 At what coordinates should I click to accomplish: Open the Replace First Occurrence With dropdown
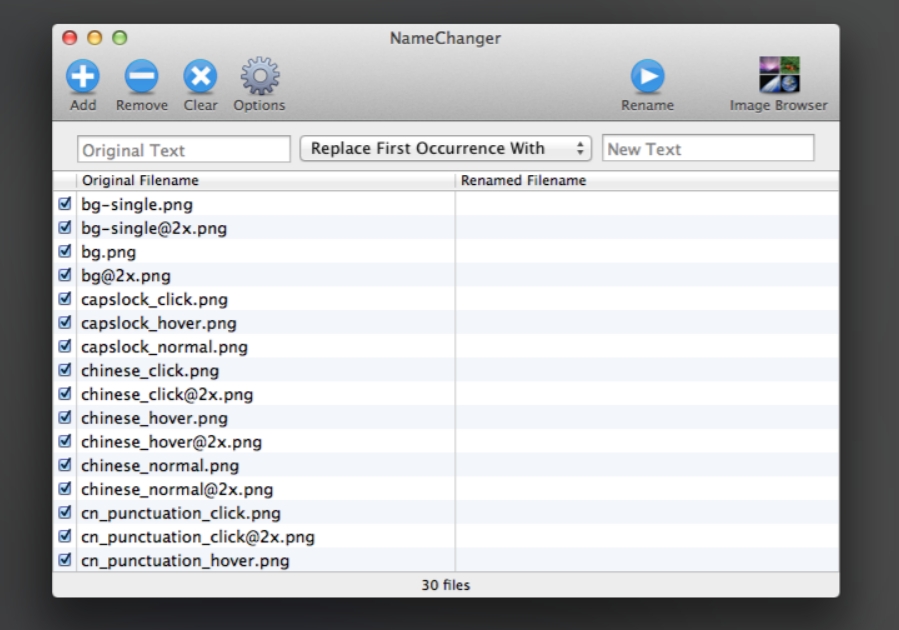[445, 148]
